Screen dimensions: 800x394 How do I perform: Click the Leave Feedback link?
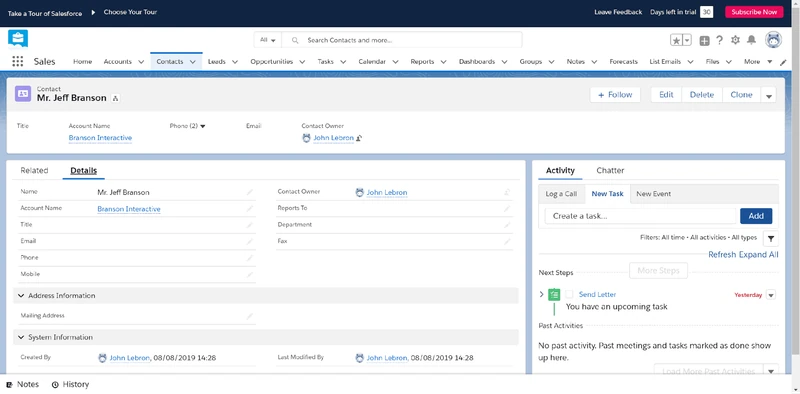click(x=618, y=12)
